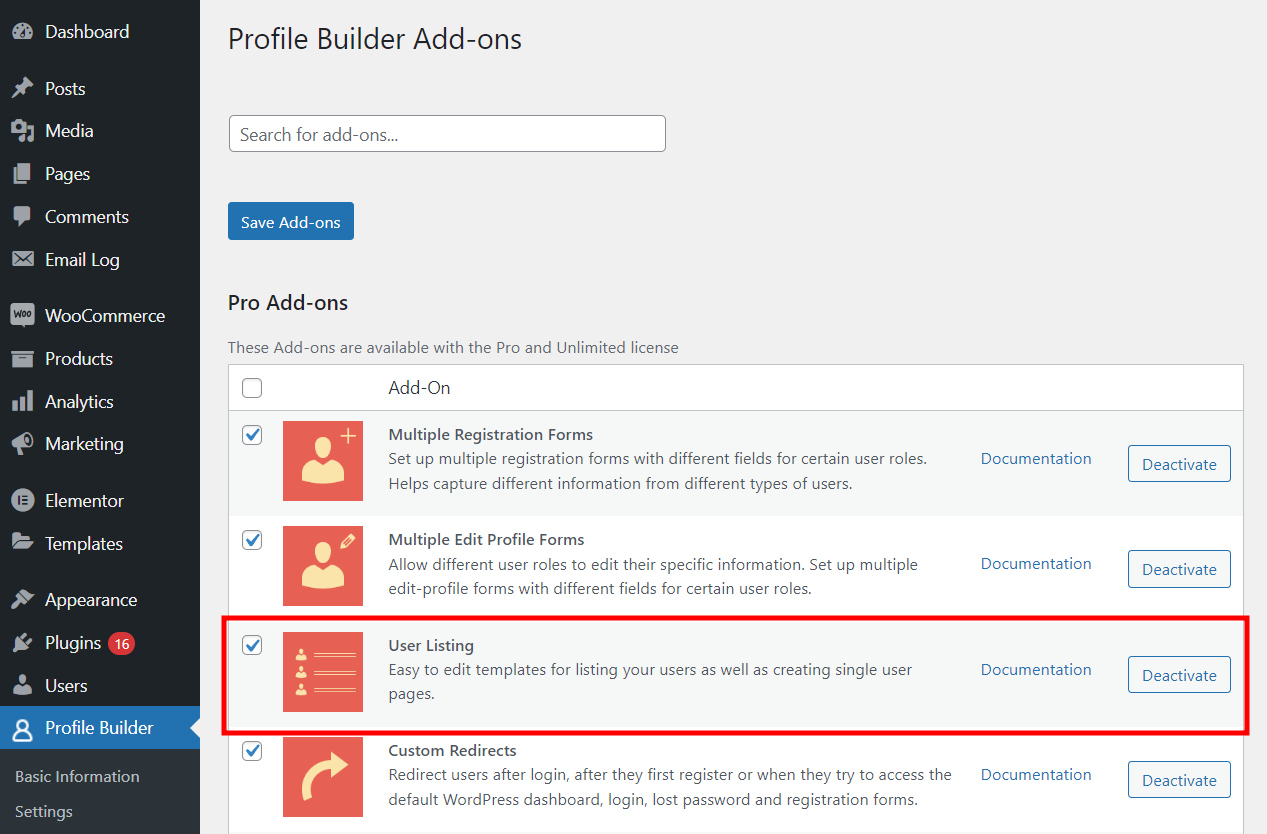The width and height of the screenshot is (1267, 834).
Task: Click the WooCommerce logo icon
Action: [x=22, y=316]
